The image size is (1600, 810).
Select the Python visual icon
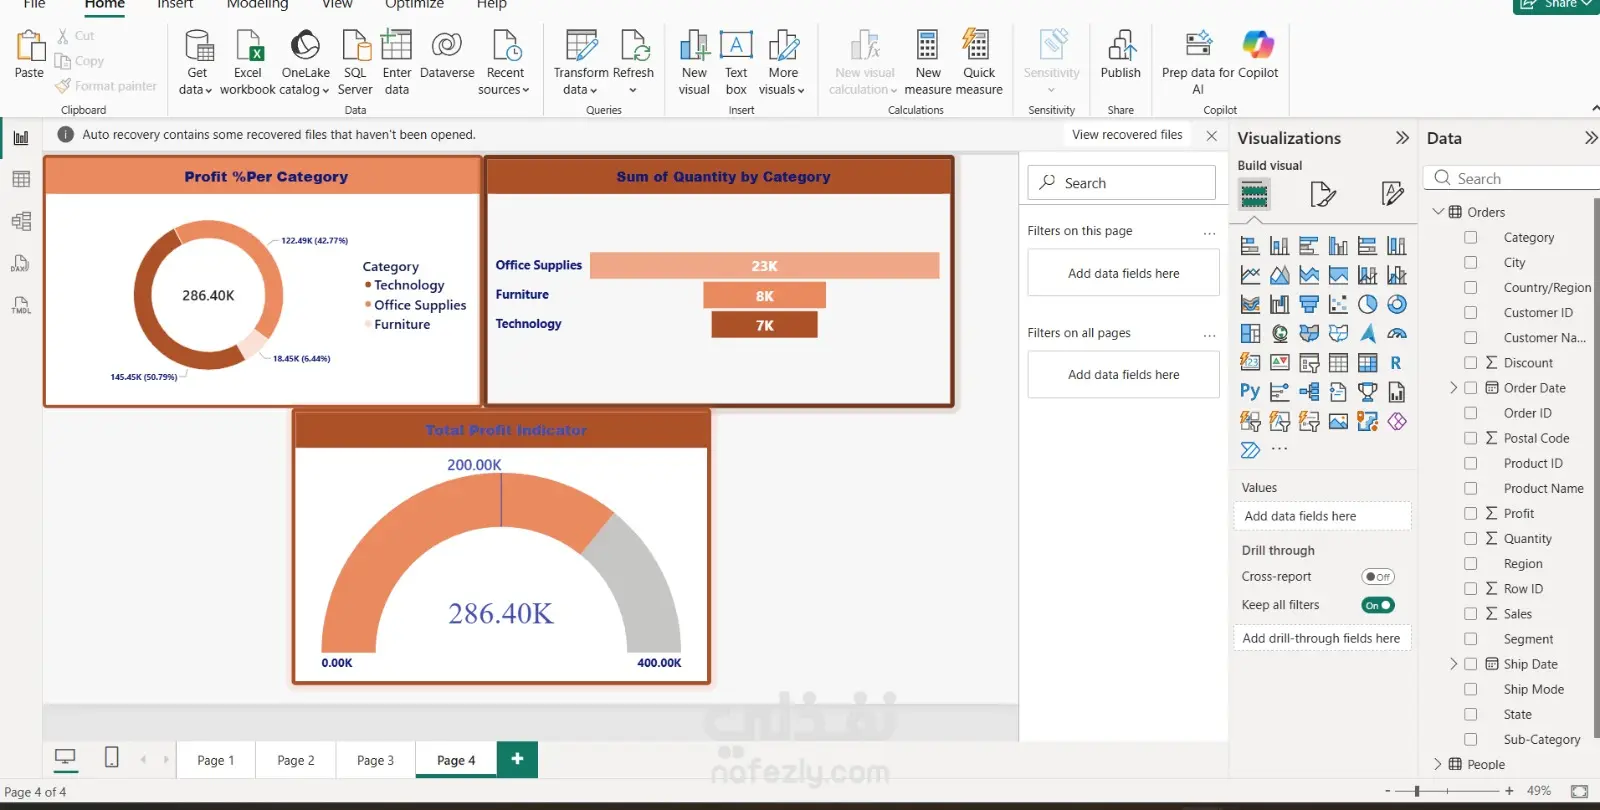[x=1250, y=392]
